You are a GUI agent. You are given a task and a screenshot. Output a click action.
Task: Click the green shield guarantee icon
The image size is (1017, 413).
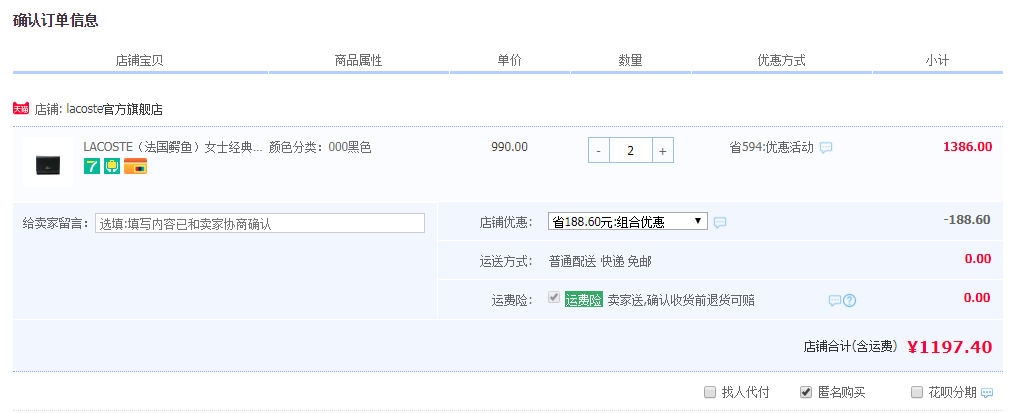[x=112, y=167]
